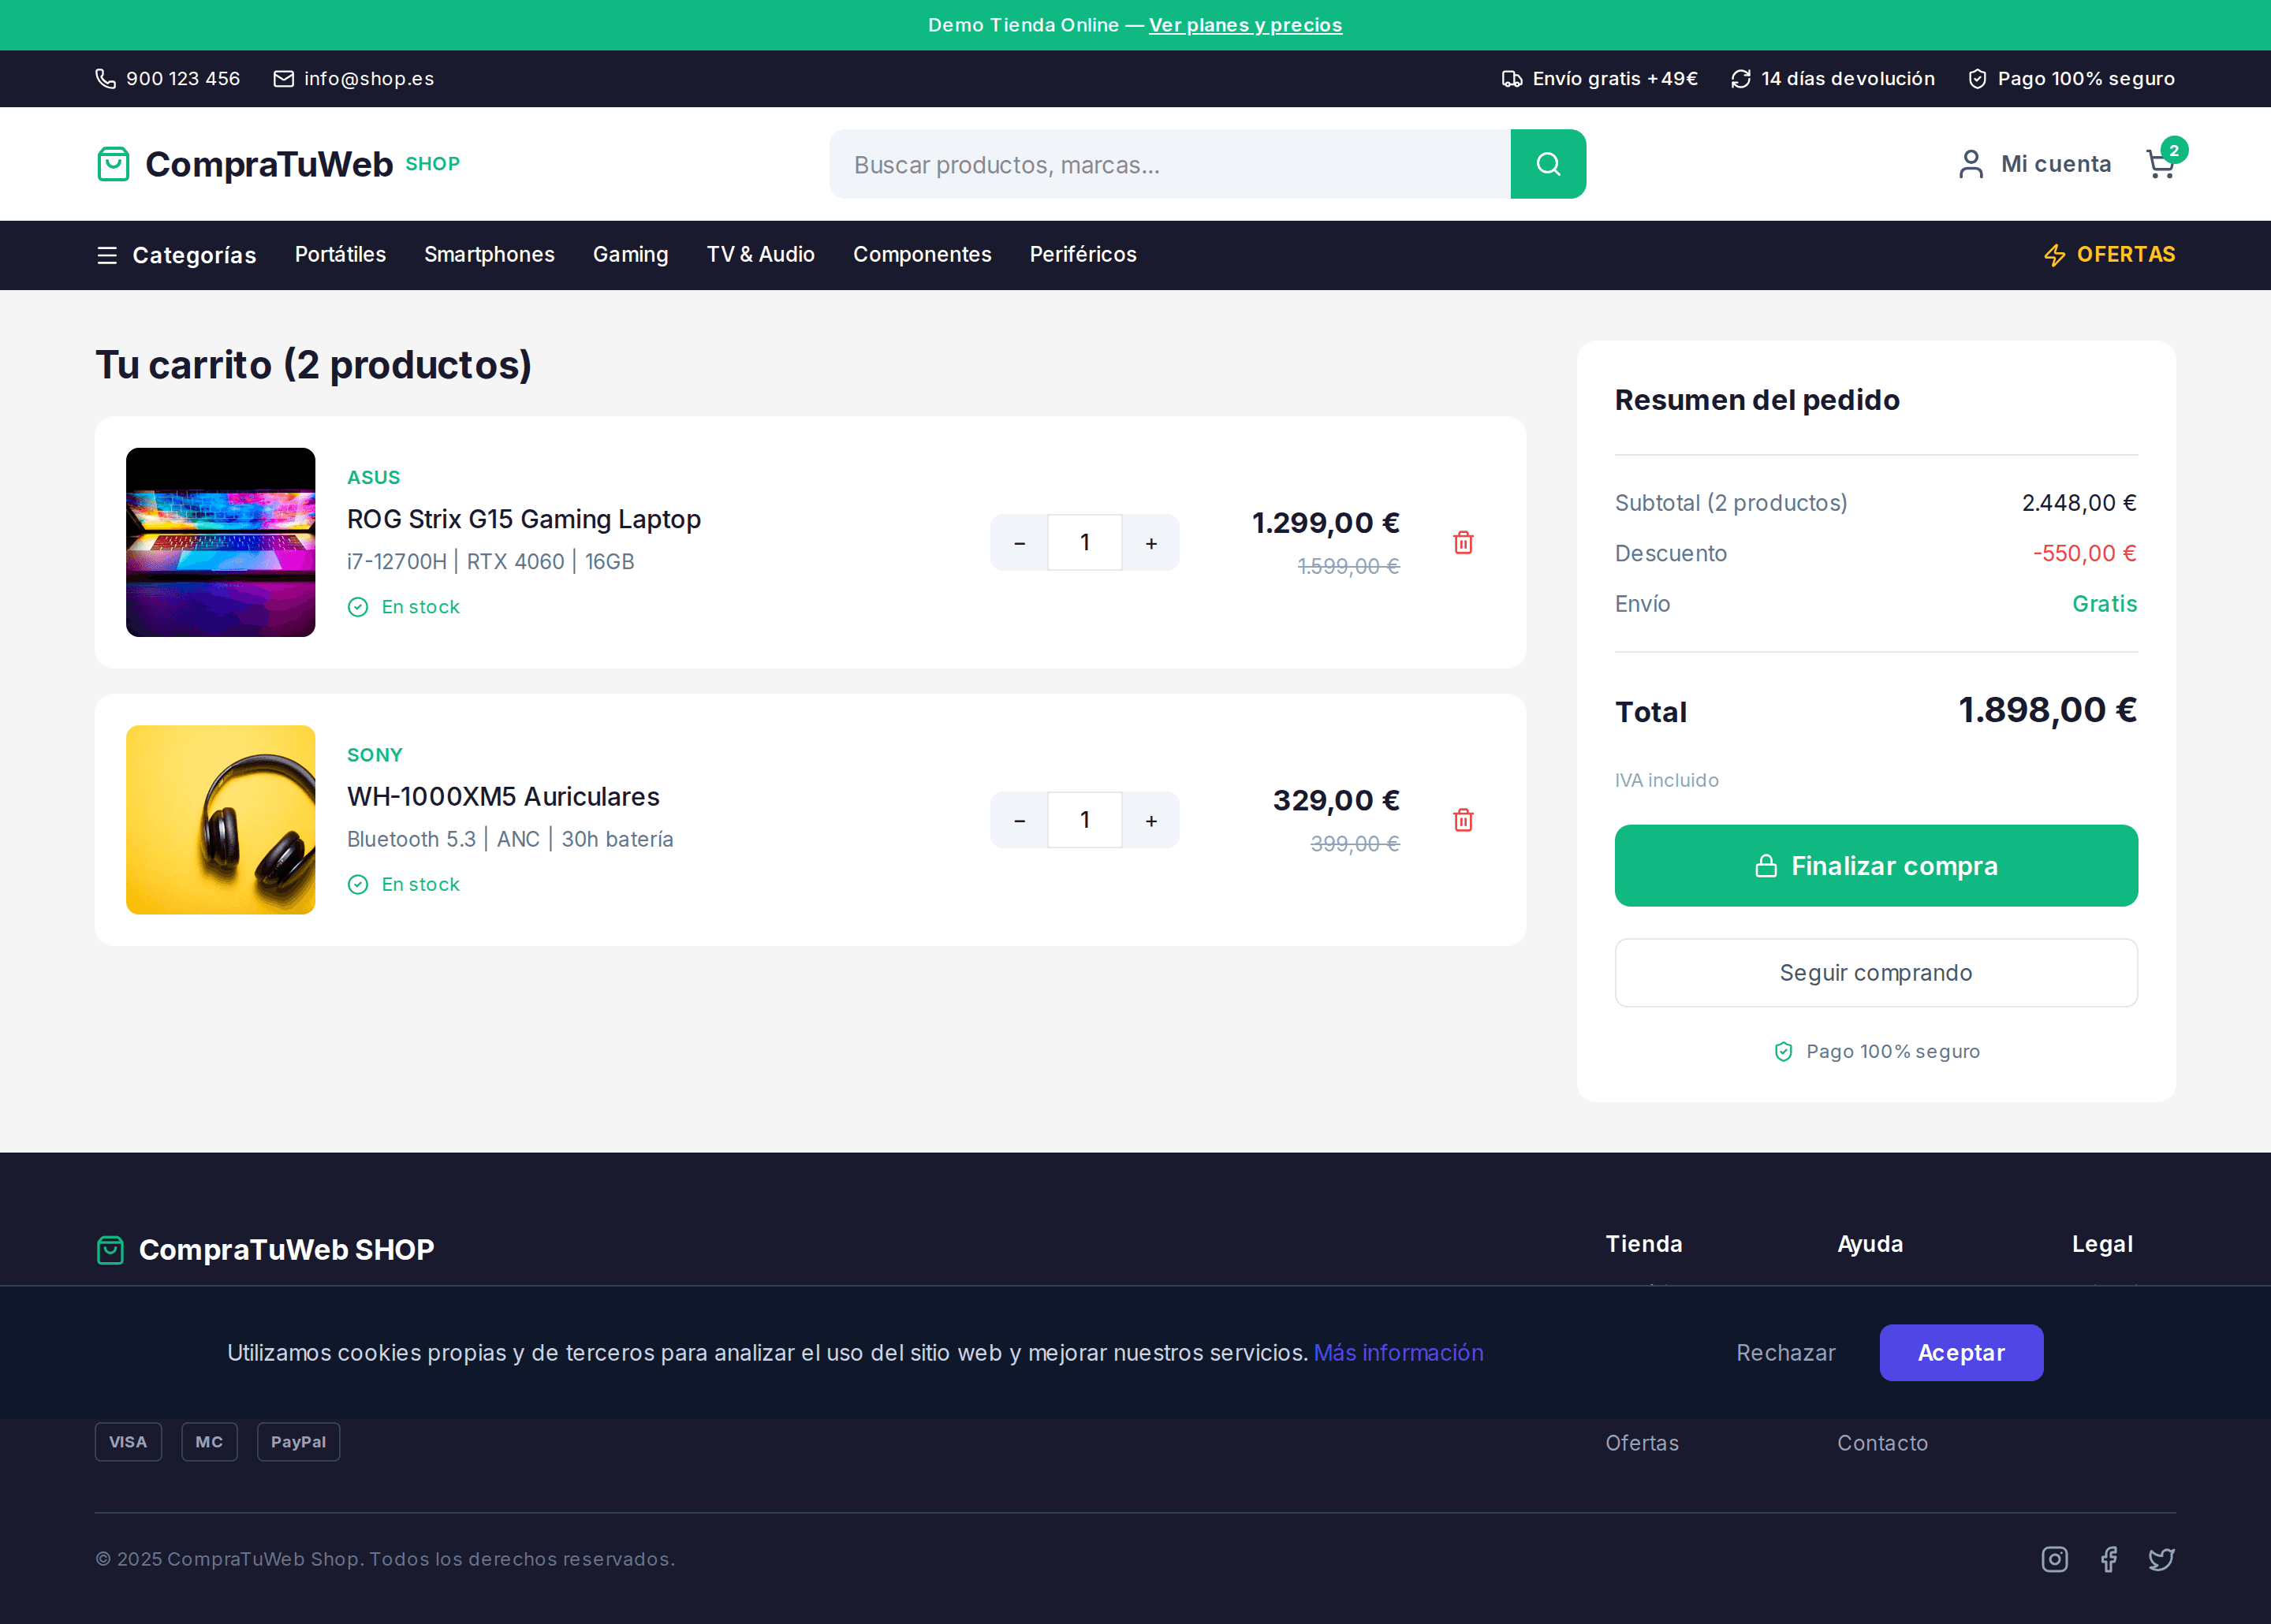
Task: Open Instagram from footer icon
Action: 2054,1559
